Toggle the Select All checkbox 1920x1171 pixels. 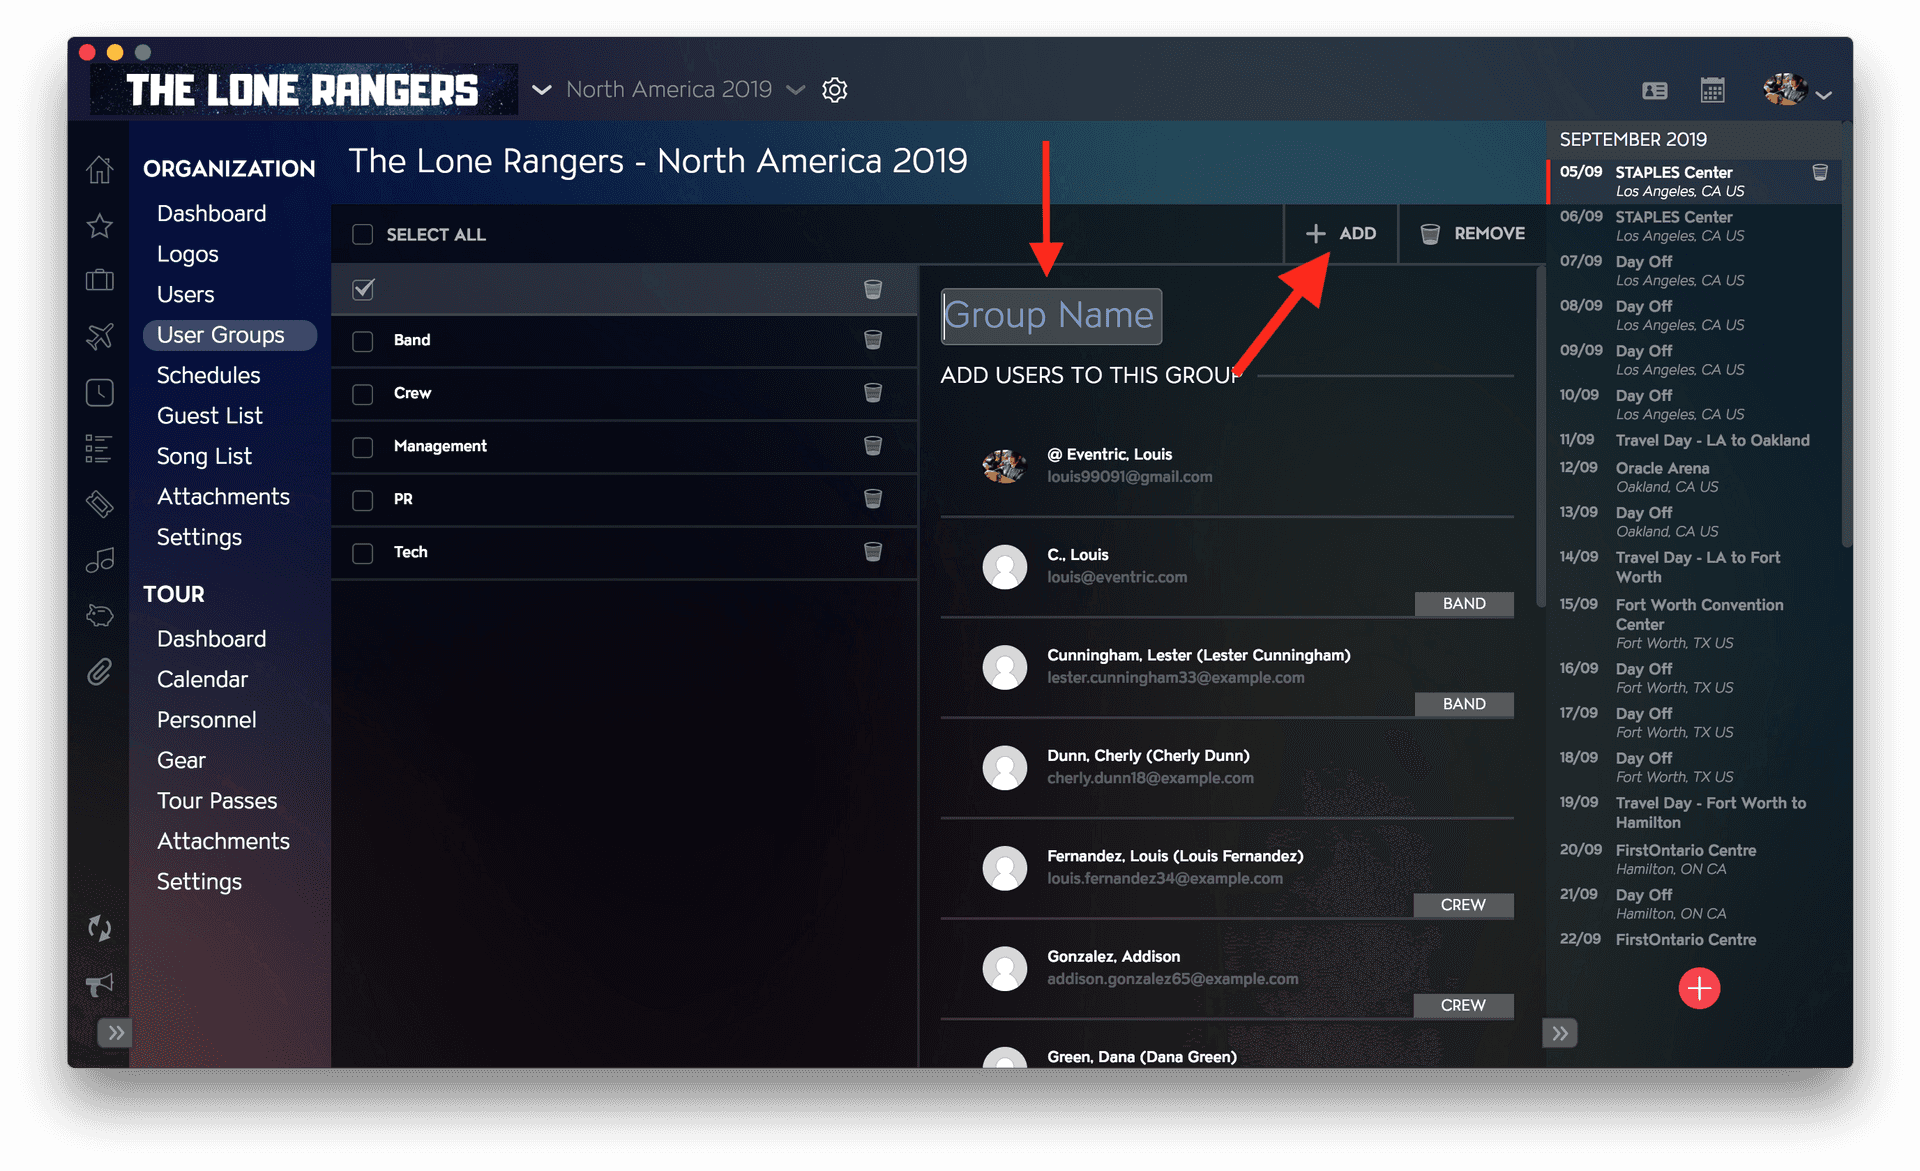(x=362, y=234)
